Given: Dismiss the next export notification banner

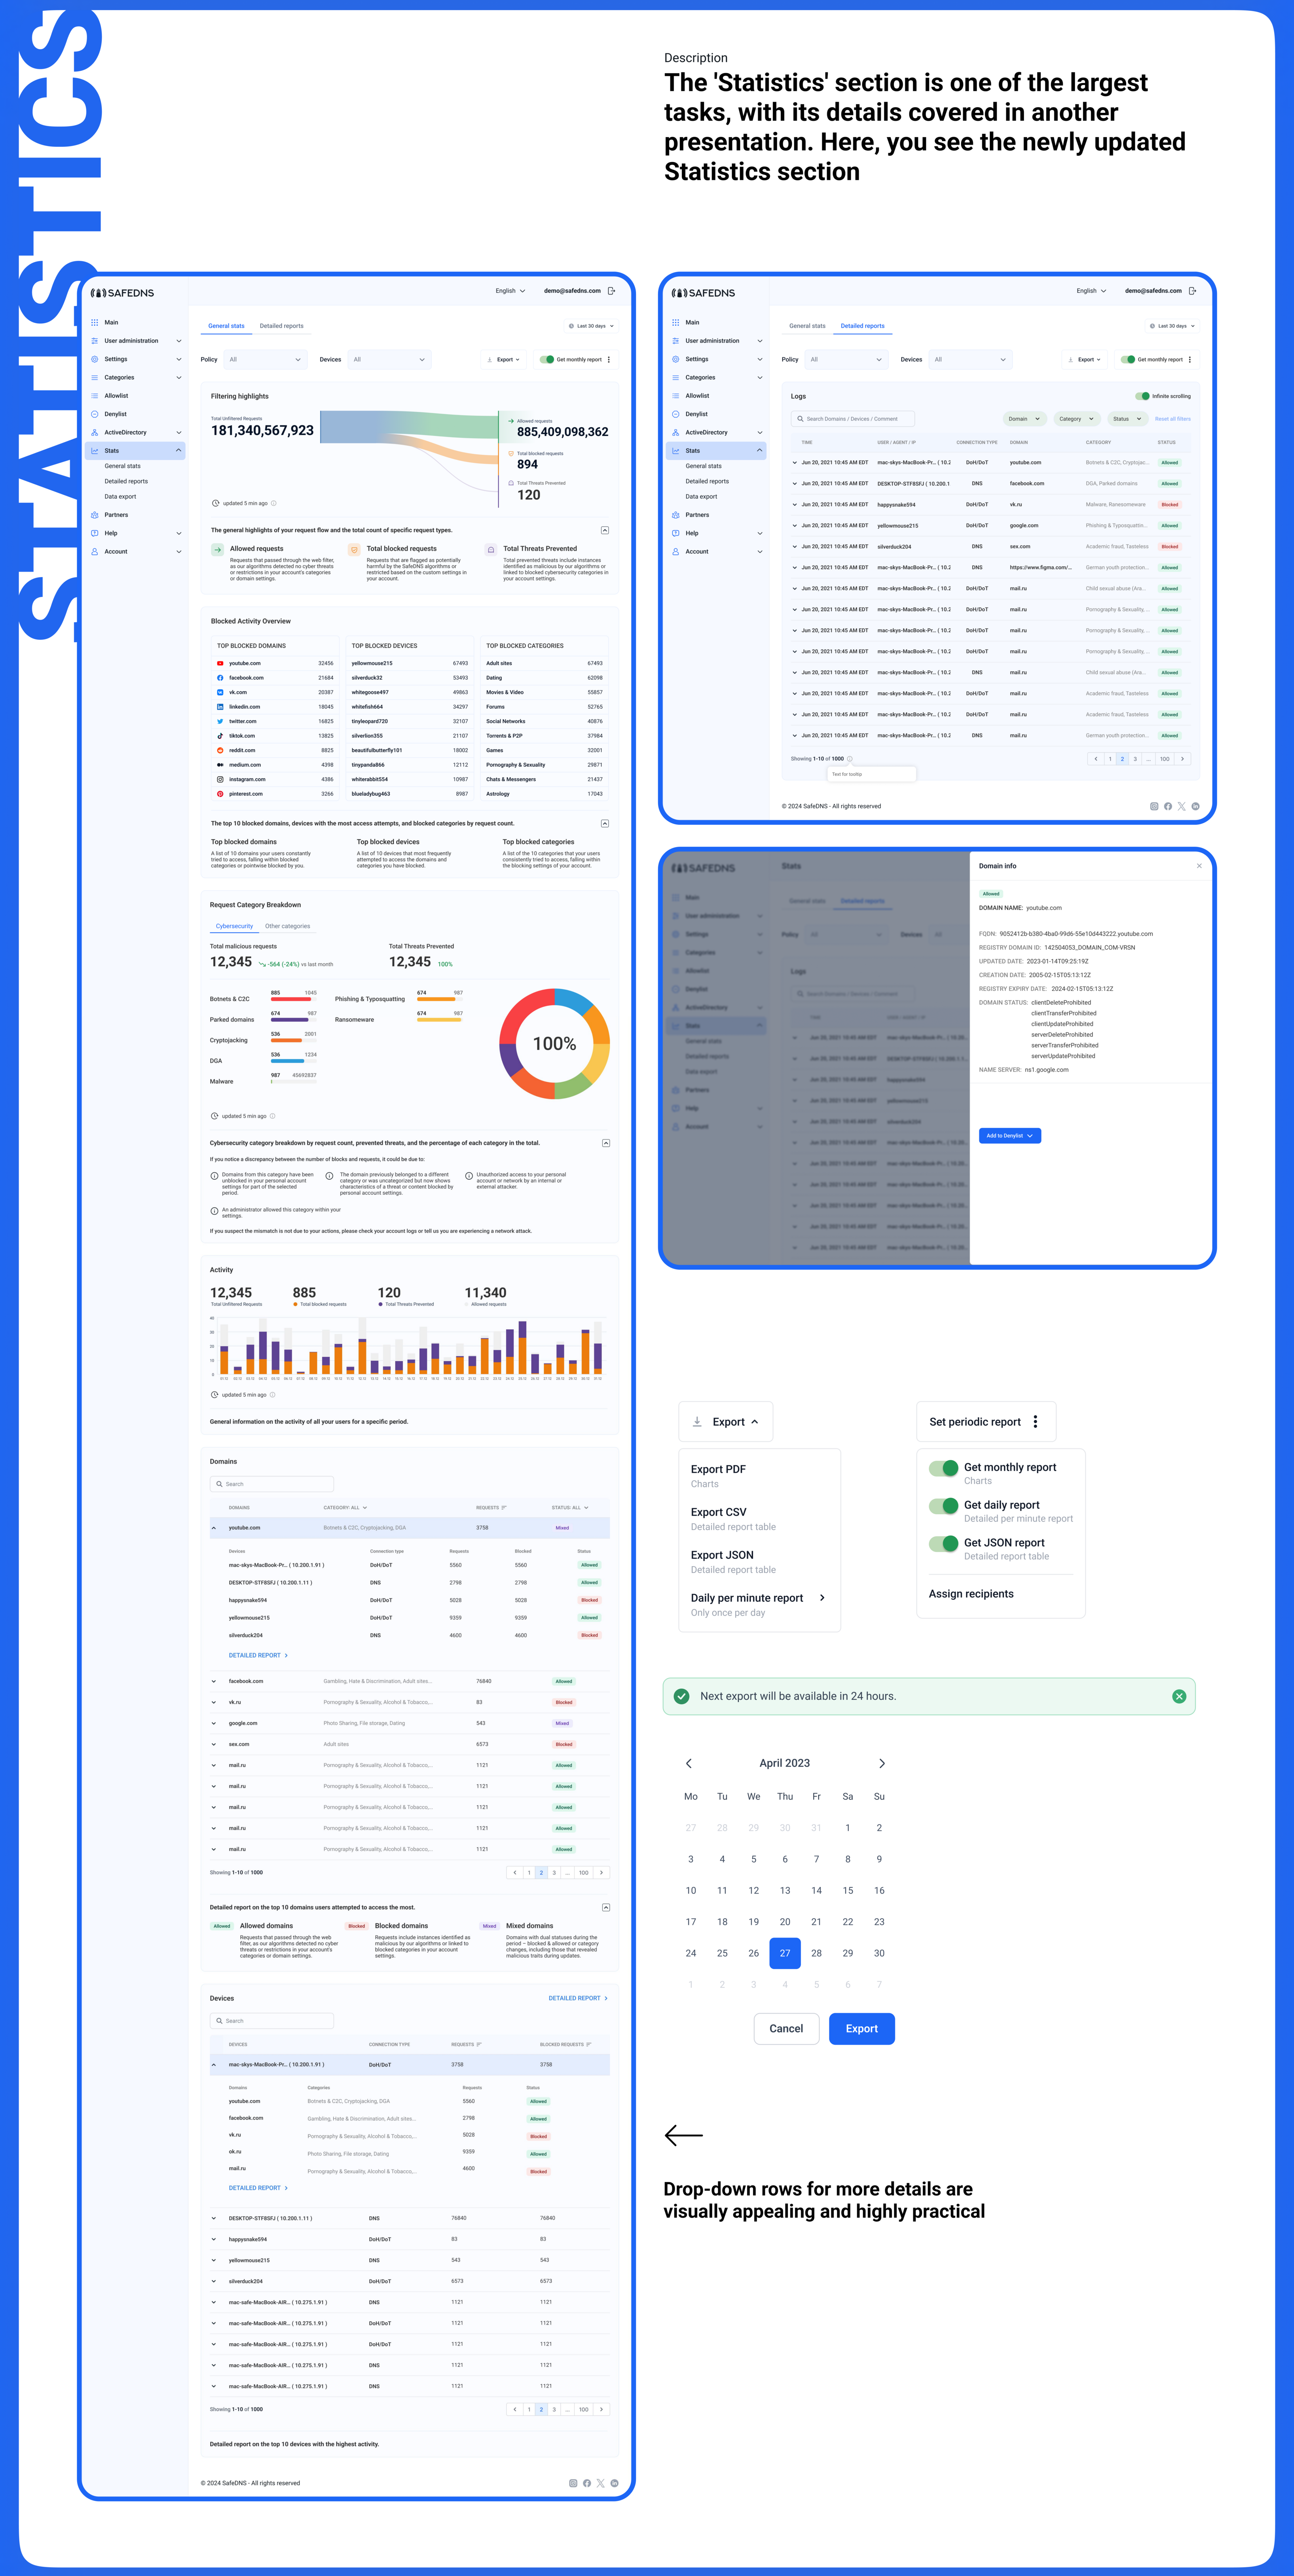Looking at the screenshot, I should click(1179, 1696).
